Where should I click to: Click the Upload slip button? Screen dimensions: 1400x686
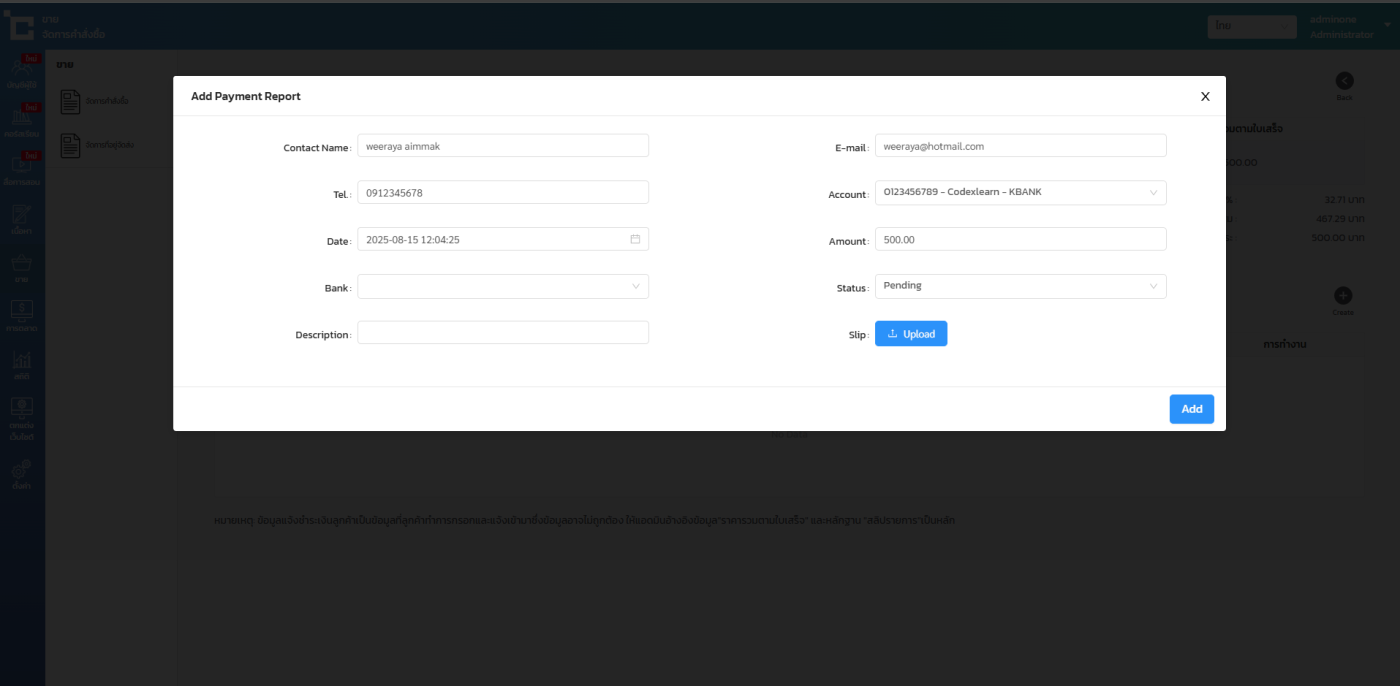pyautogui.click(x=910, y=334)
